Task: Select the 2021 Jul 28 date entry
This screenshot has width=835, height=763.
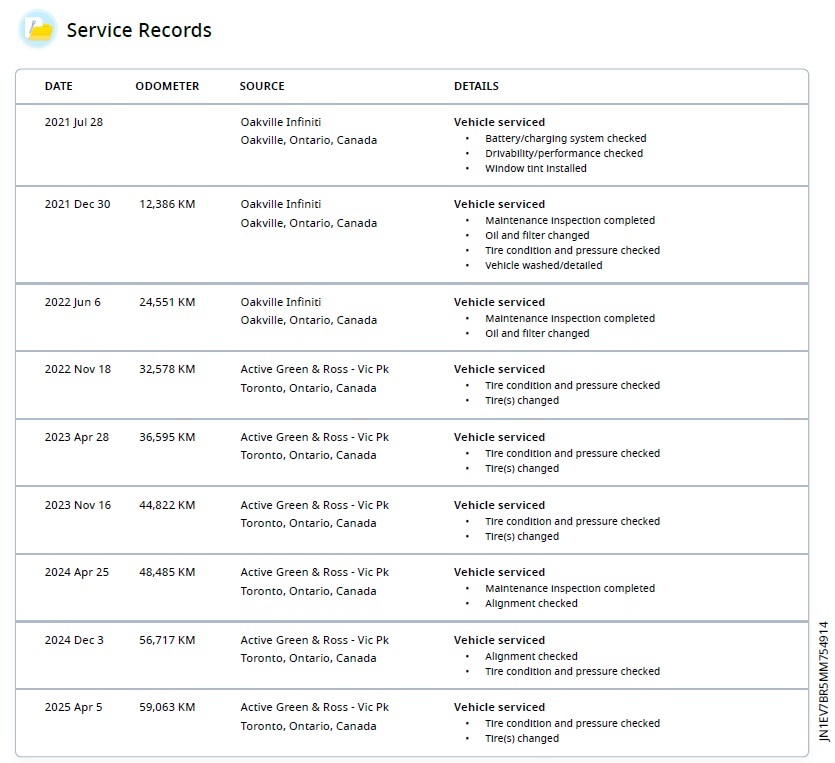Action: (74, 122)
